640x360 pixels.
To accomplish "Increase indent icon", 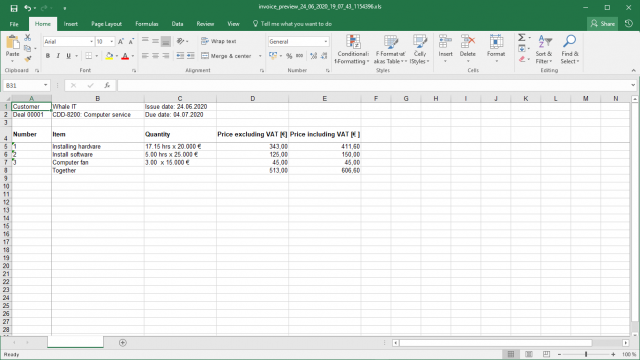I will pyautogui.click(x=191, y=56).
